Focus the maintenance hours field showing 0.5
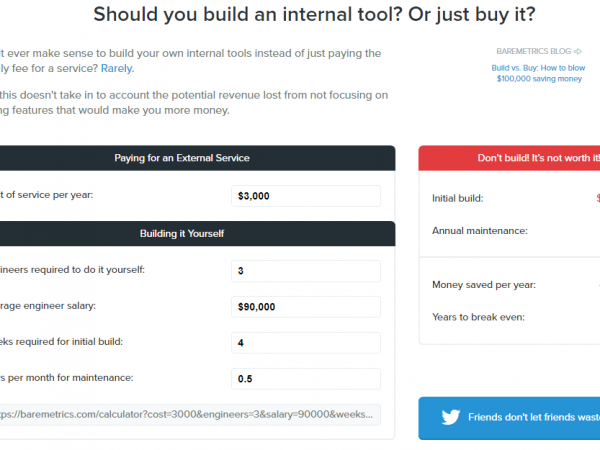This screenshot has height=450, width=600. (305, 379)
